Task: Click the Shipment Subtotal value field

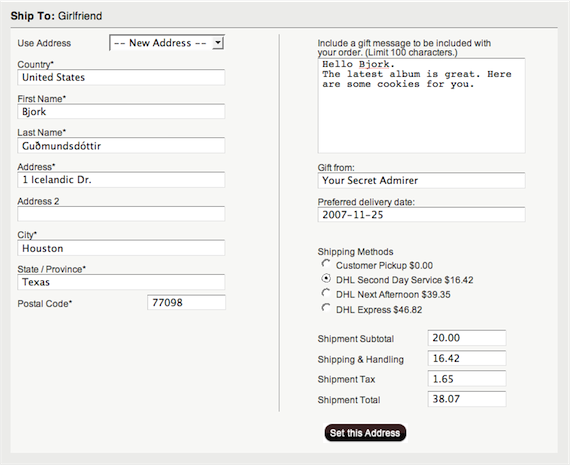Action: coord(467,338)
